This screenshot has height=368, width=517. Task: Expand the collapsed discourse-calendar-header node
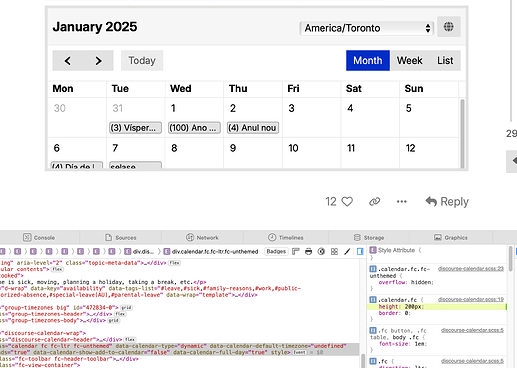[x=100, y=339]
